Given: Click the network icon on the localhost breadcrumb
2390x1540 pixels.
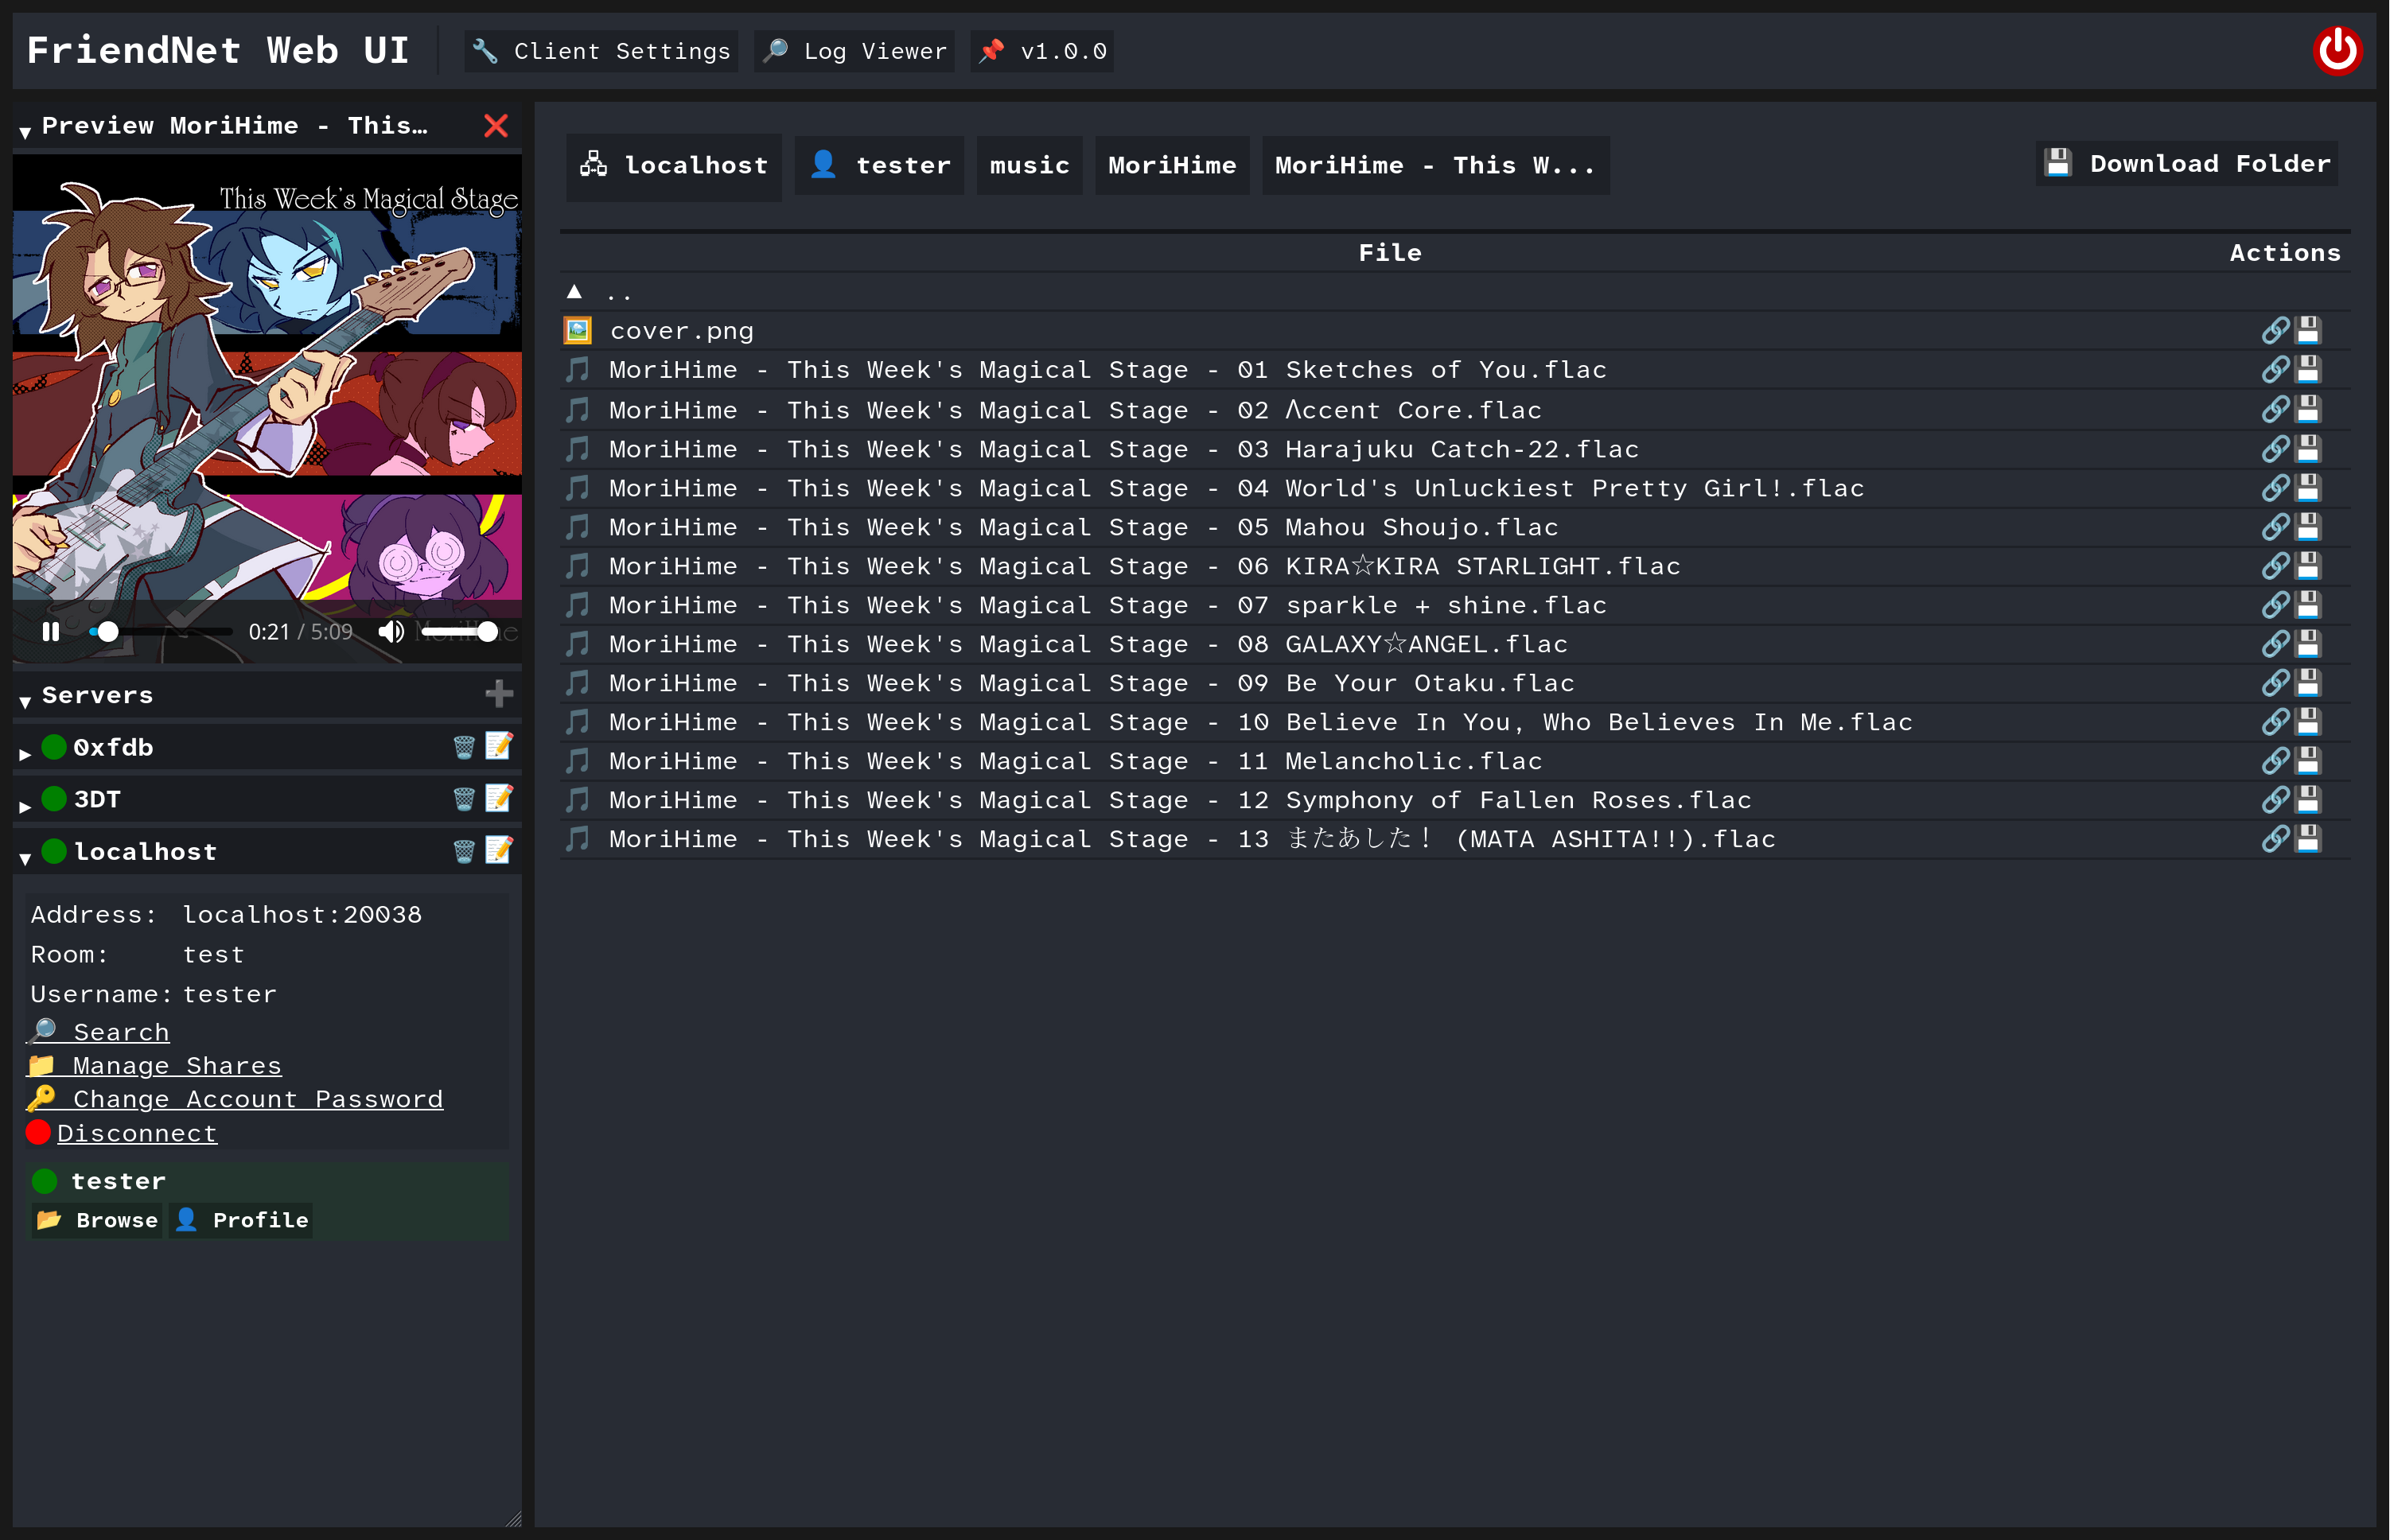Looking at the screenshot, I should click(x=593, y=165).
